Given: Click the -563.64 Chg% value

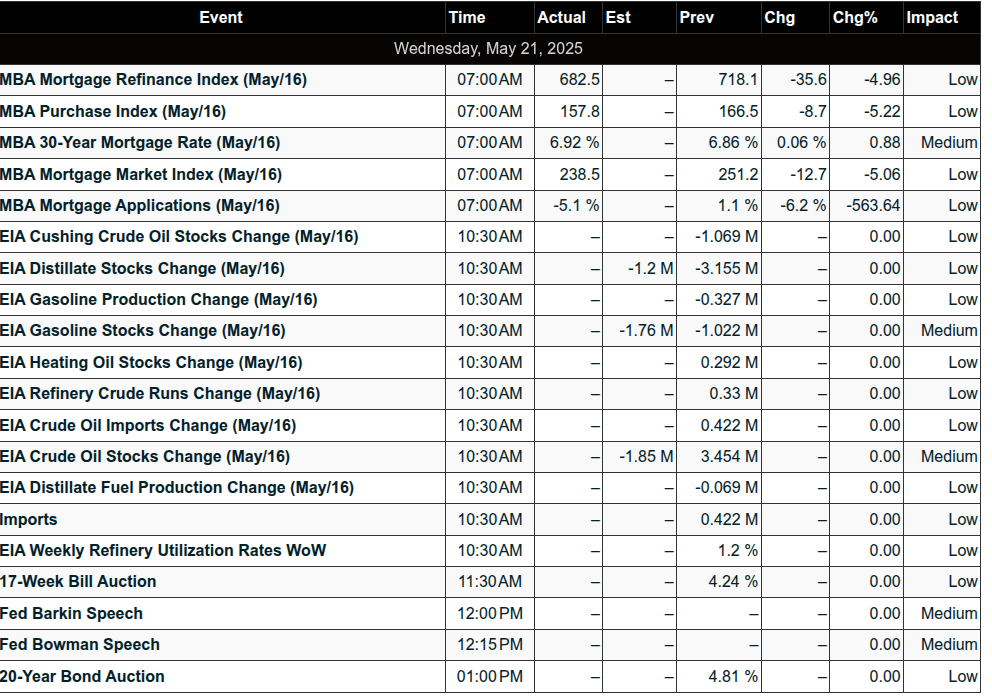Looking at the screenshot, I should click(873, 206).
